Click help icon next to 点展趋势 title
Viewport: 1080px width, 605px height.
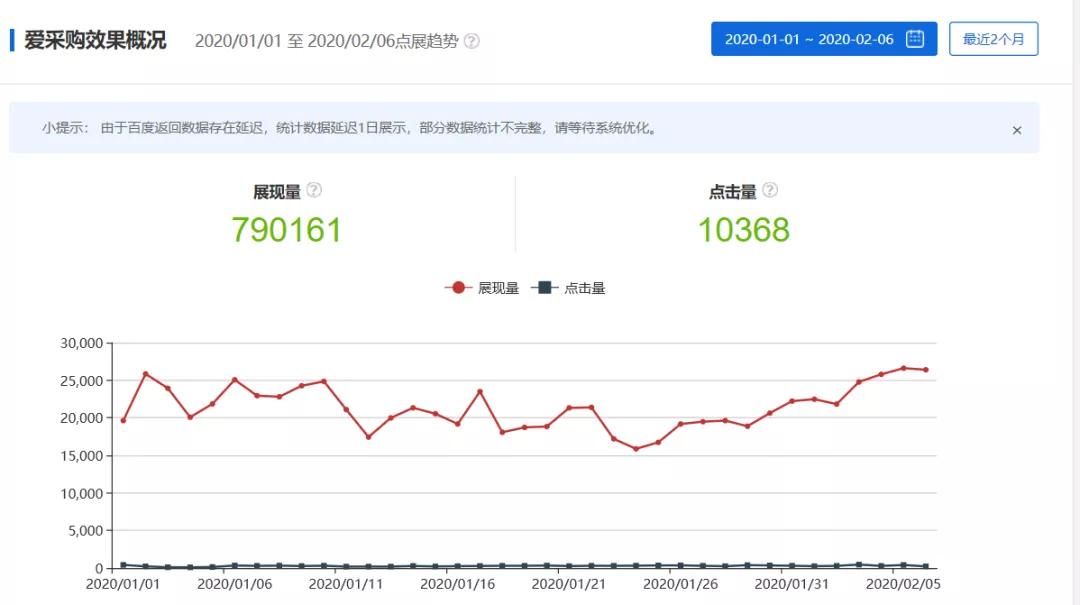pyautogui.click(x=472, y=41)
